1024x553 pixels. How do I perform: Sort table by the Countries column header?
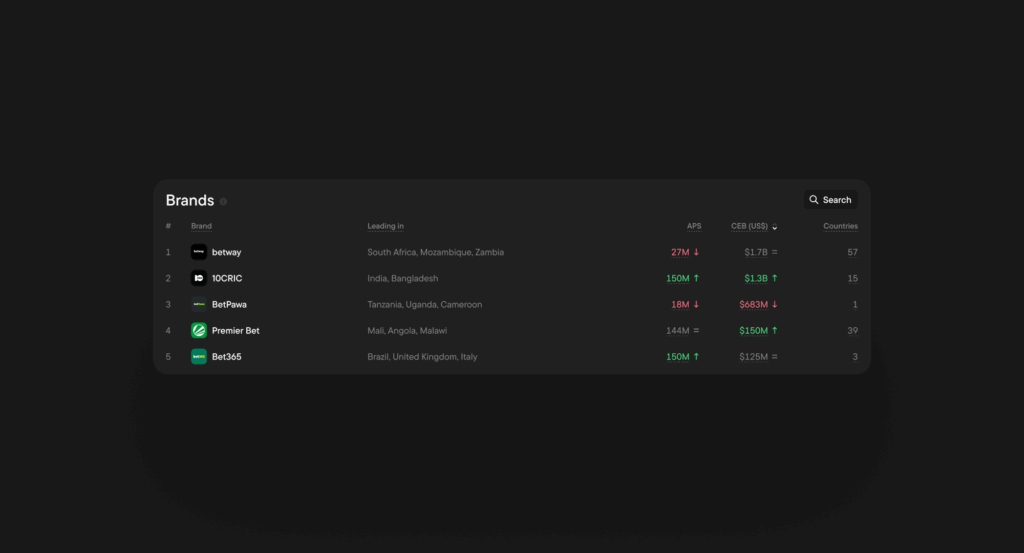tap(840, 226)
